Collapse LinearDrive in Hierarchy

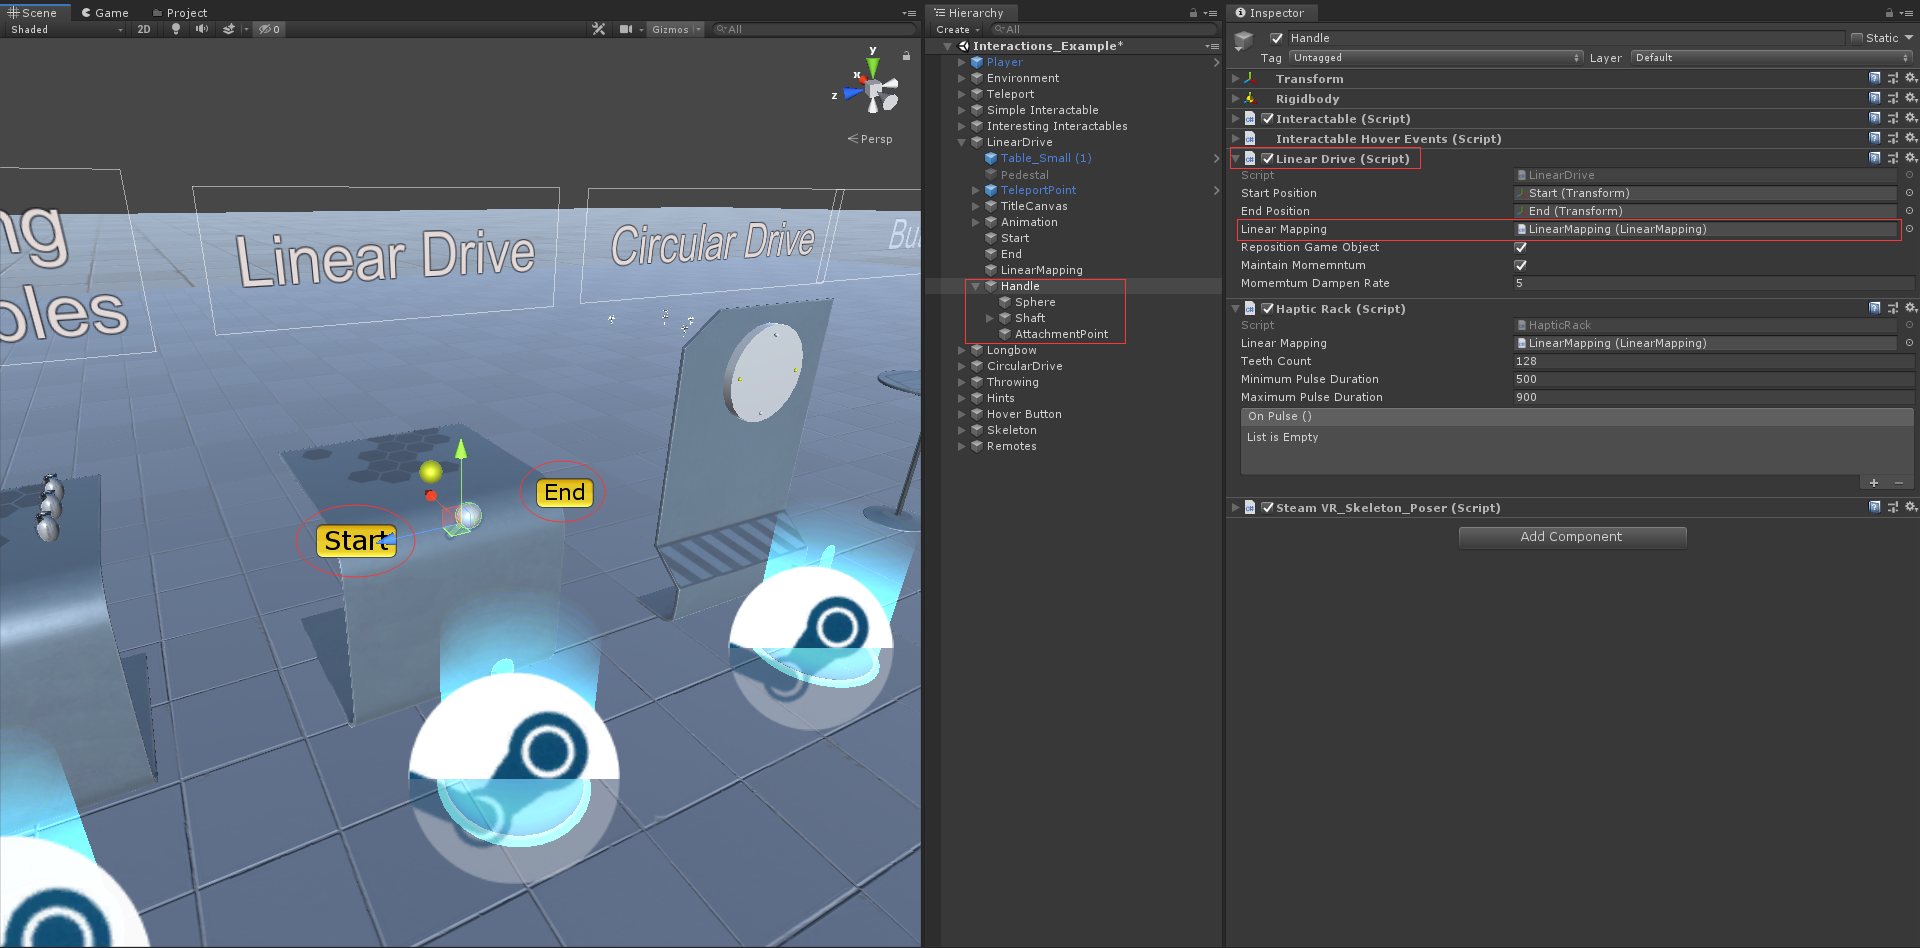pos(962,142)
